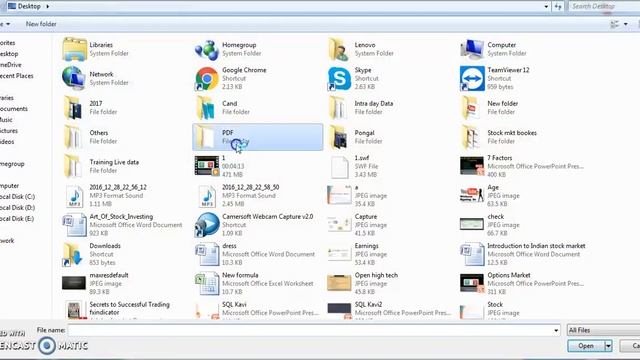This screenshot has width=640, height=360.
Task: Select the Downloads shortcut icon
Action: 73,254
